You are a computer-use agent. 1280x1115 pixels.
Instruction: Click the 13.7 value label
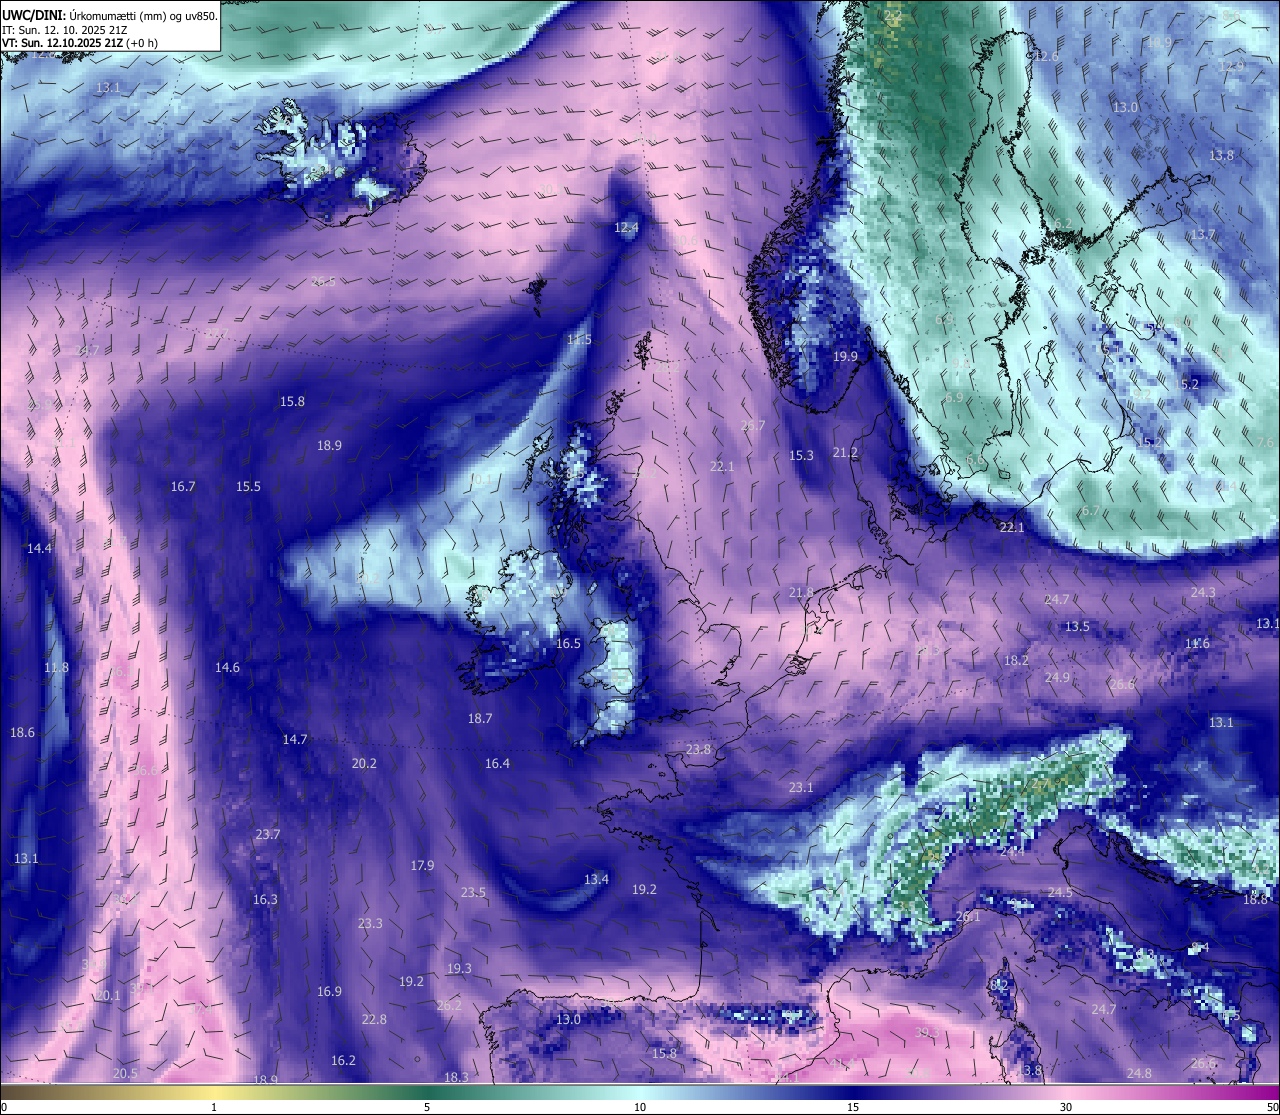pyautogui.click(x=1203, y=235)
